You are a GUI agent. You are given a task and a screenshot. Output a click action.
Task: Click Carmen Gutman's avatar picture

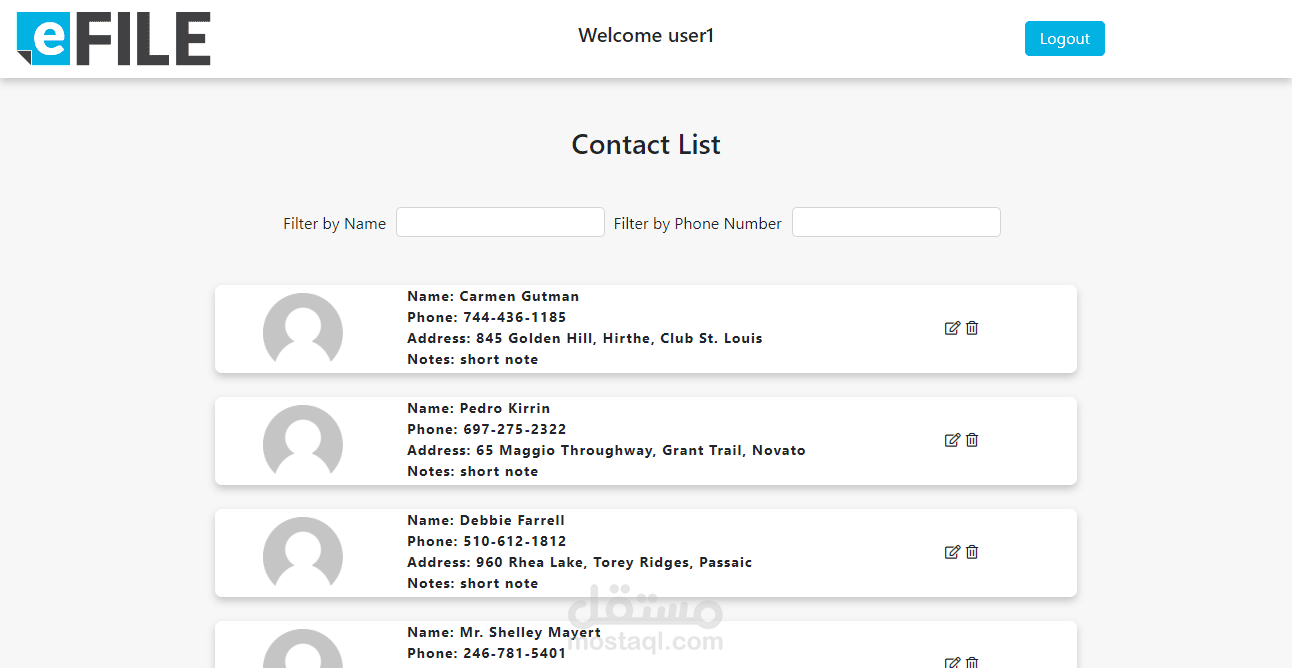(303, 331)
